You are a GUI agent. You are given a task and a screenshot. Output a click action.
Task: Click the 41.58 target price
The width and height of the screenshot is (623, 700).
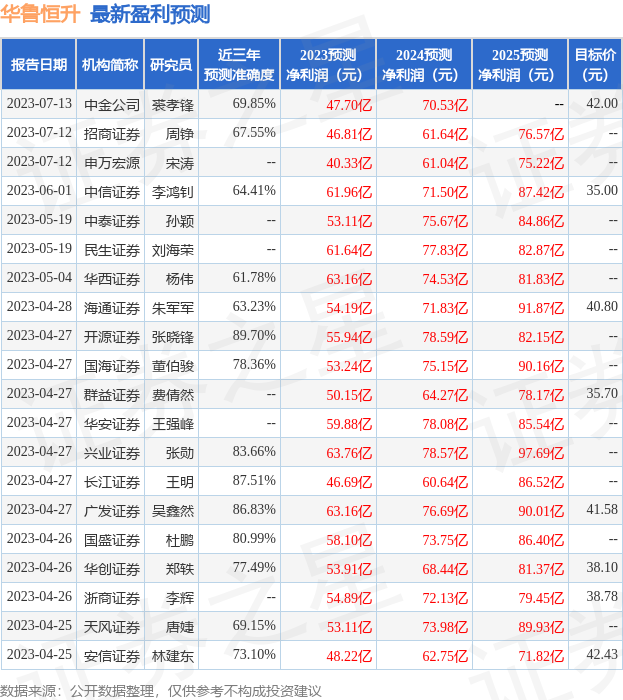tap(602, 510)
